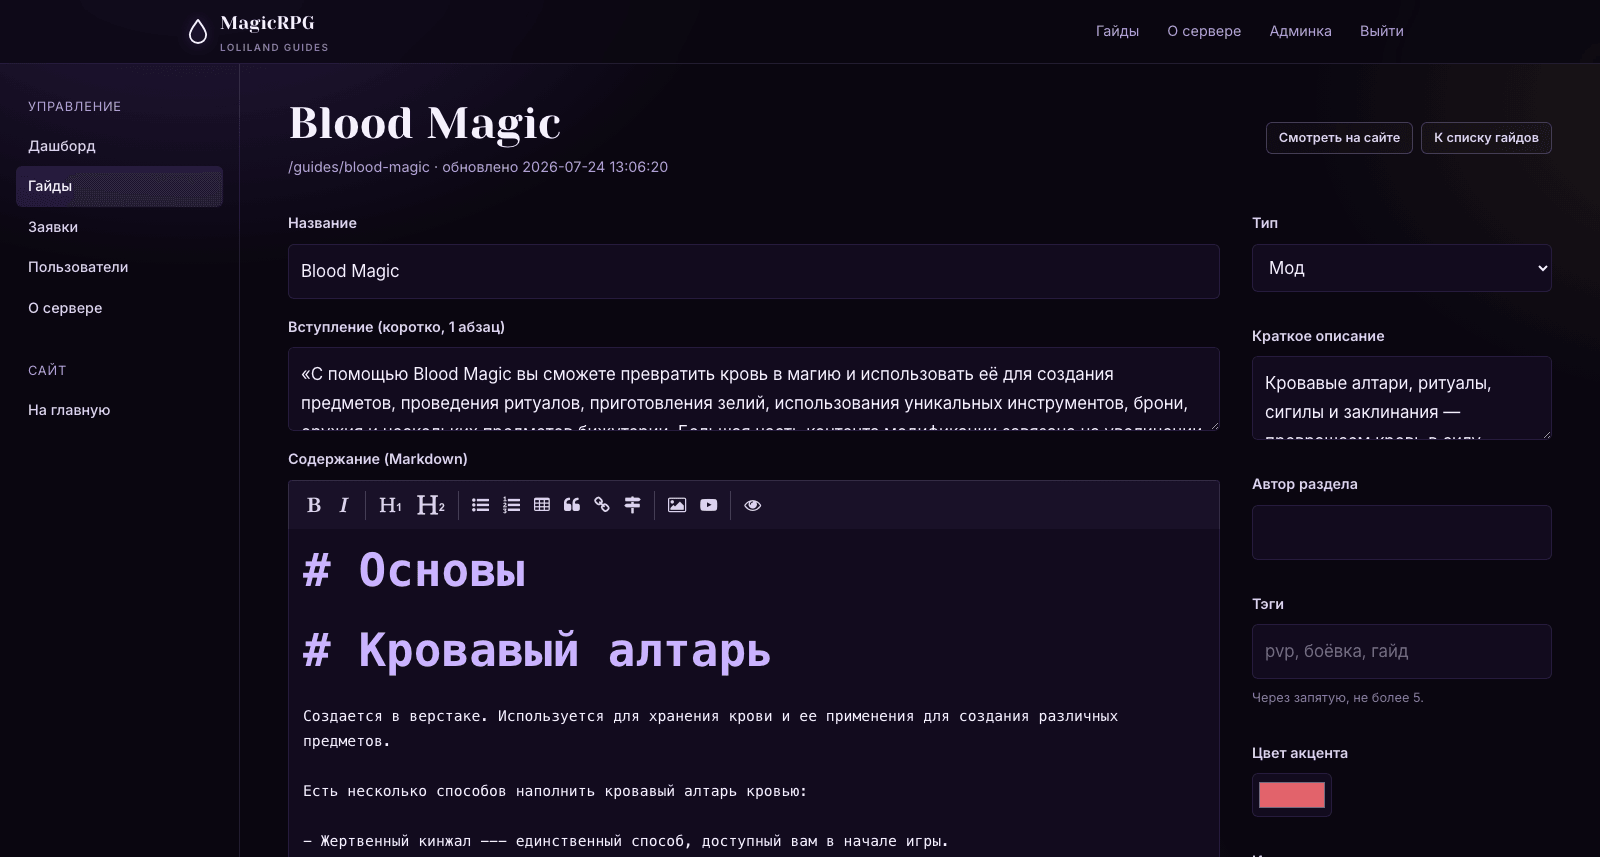Screen dimensions: 1600x857
Task: Click the '# Основы' heading in the editor
Action: click(414, 570)
